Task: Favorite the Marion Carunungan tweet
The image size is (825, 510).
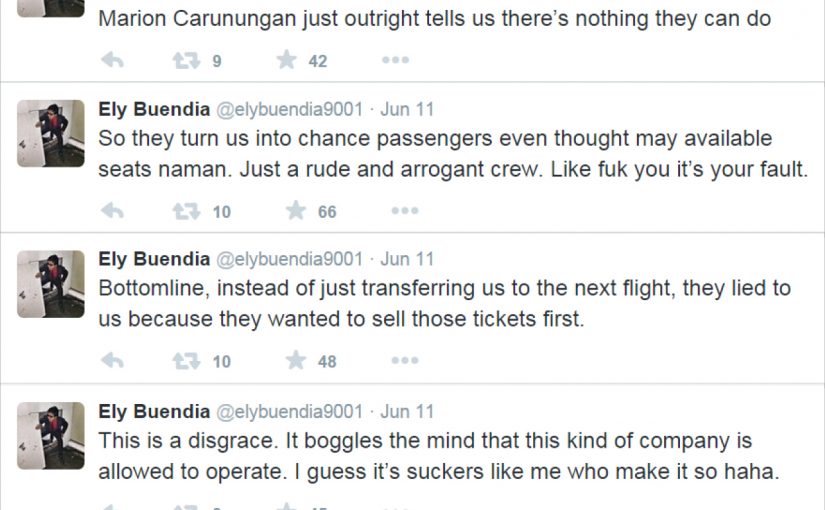Action: (x=287, y=61)
